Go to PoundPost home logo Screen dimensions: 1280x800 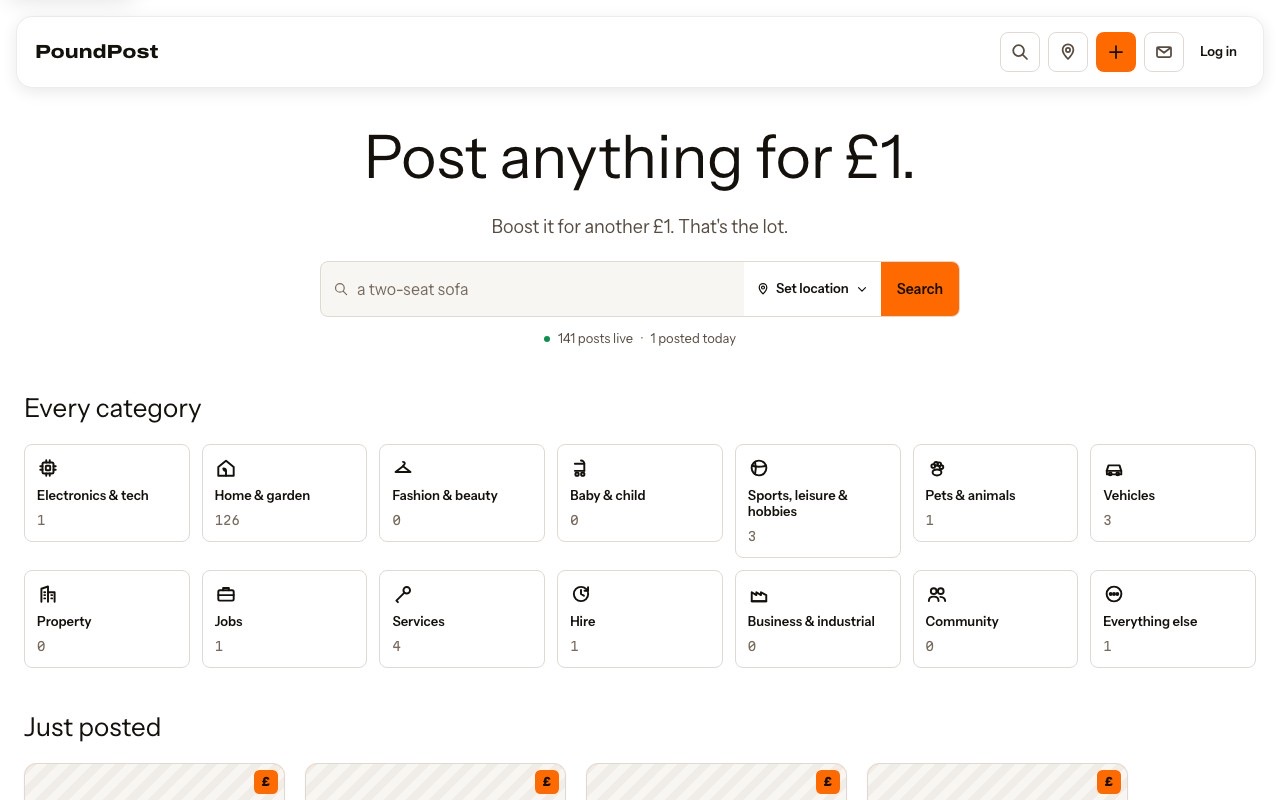97,52
